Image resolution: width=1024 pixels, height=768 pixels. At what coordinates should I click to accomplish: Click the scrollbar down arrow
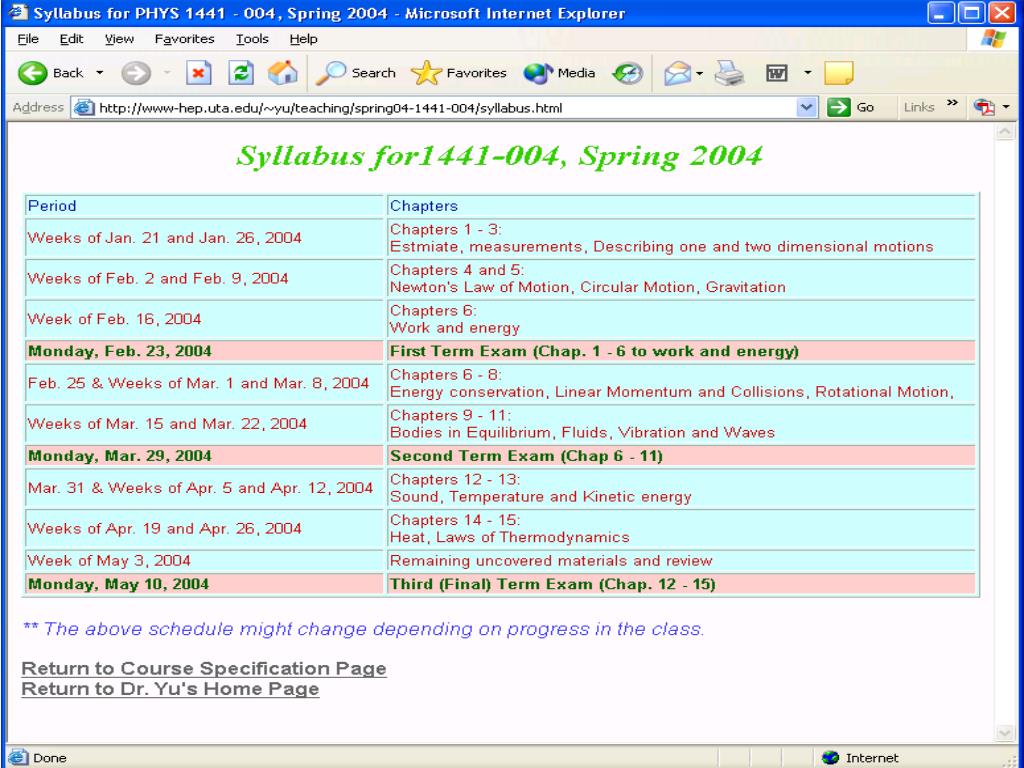click(1005, 733)
